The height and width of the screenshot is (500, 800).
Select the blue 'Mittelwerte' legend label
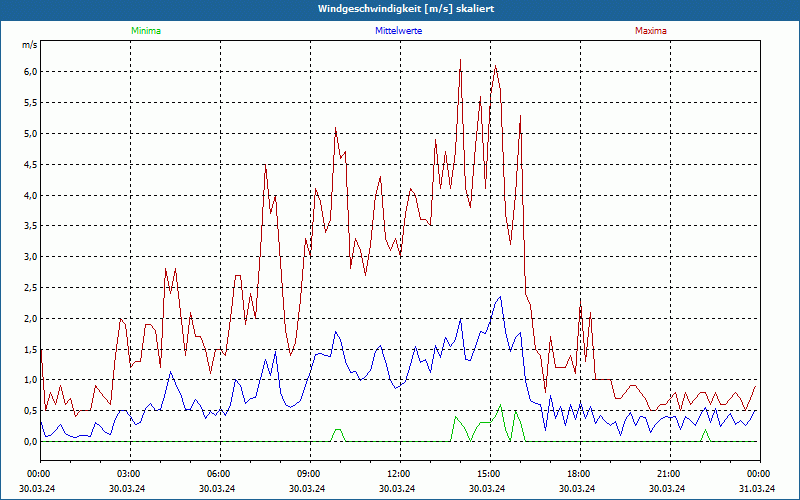(398, 31)
